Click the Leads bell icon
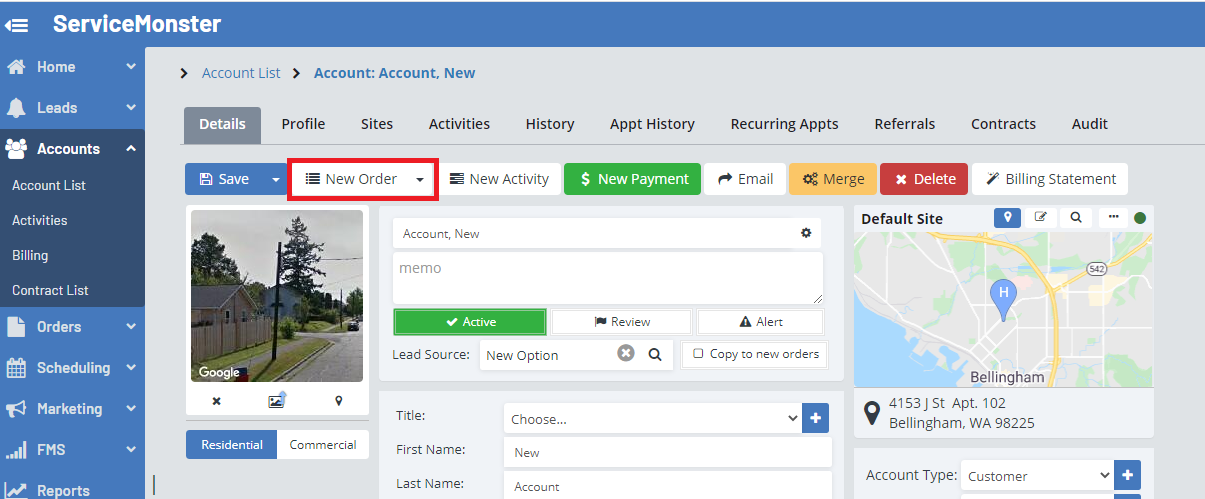Screen dimensions: 1205x499 coord(16,108)
